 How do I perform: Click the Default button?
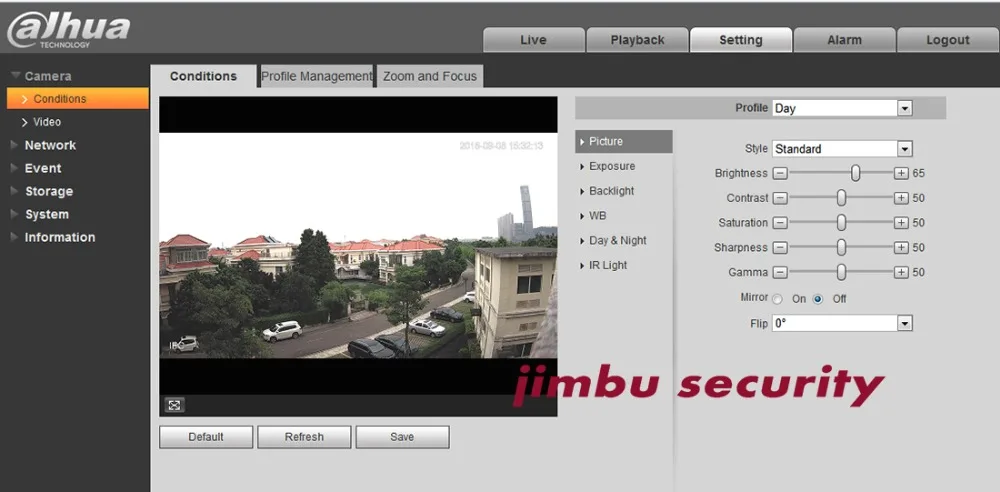pos(206,437)
